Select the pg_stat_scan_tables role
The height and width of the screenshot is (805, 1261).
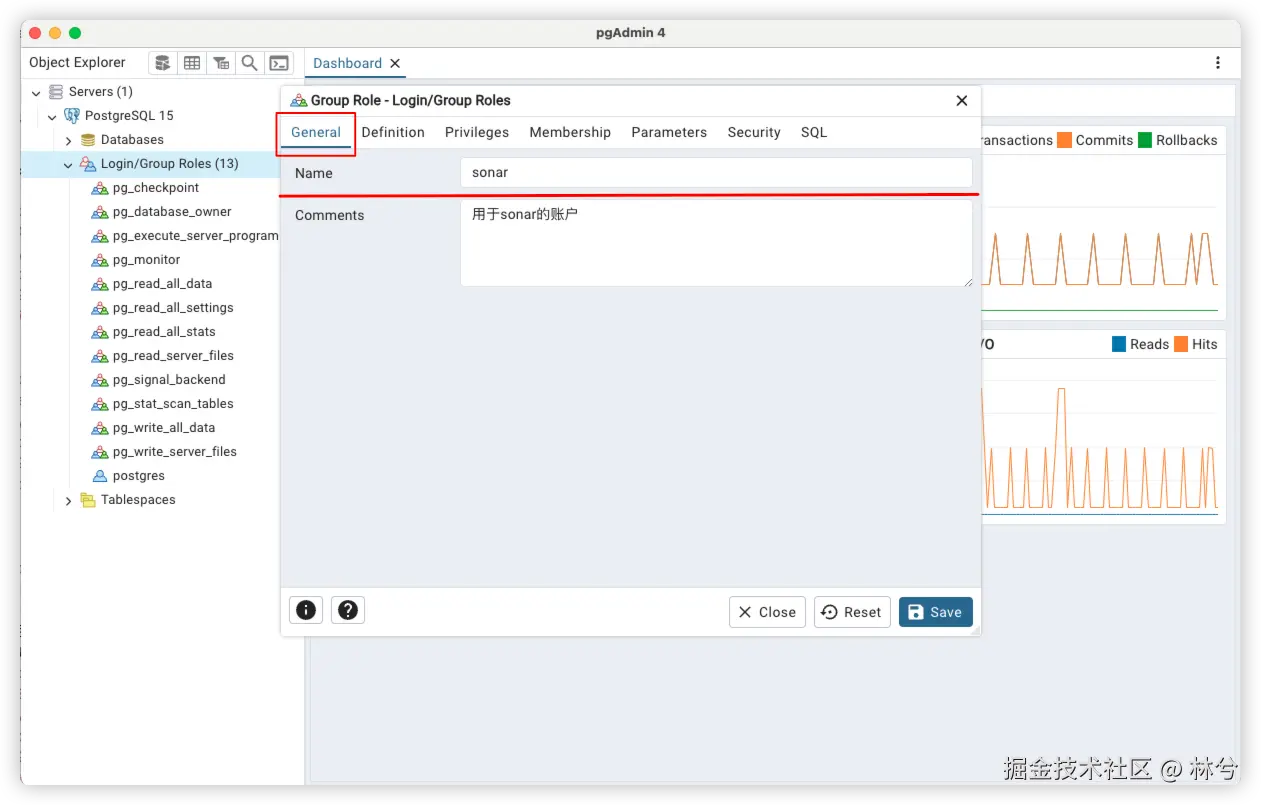173,404
